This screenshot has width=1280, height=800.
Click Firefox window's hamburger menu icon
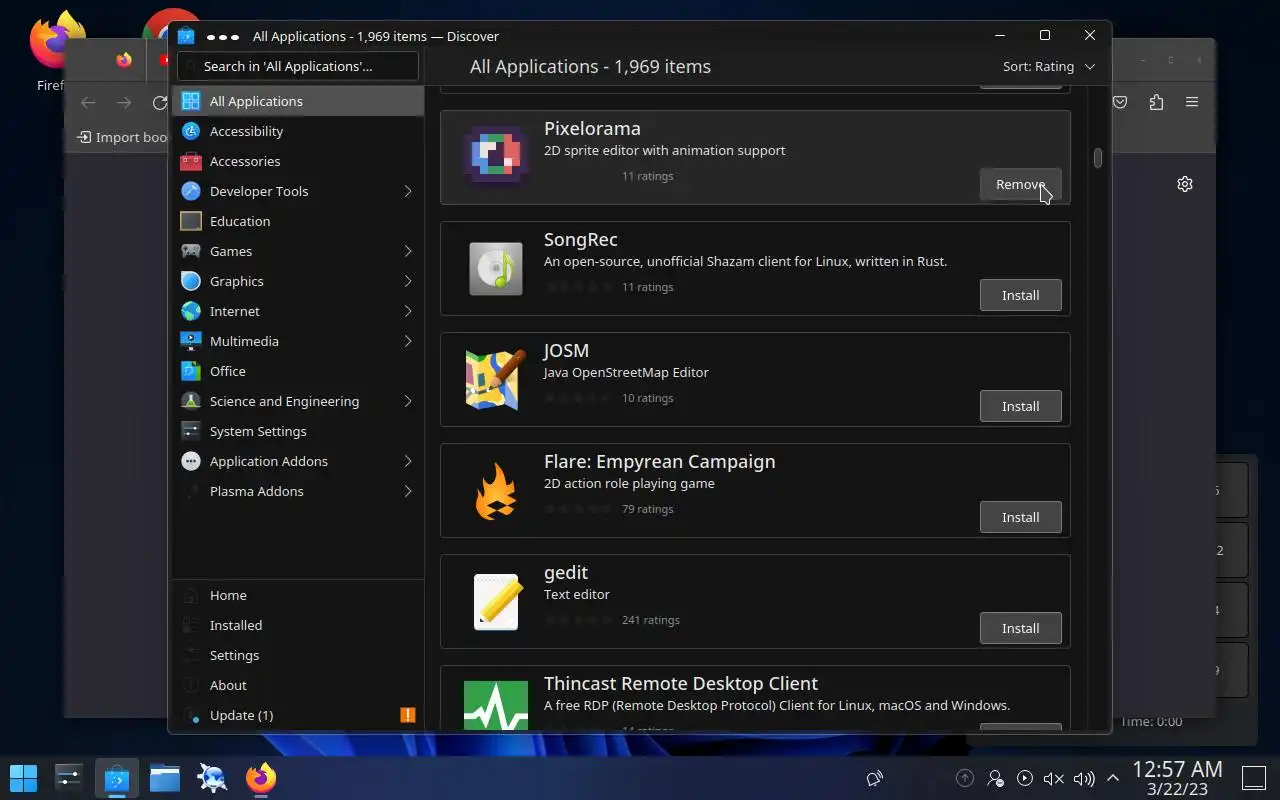pyautogui.click(x=1192, y=102)
